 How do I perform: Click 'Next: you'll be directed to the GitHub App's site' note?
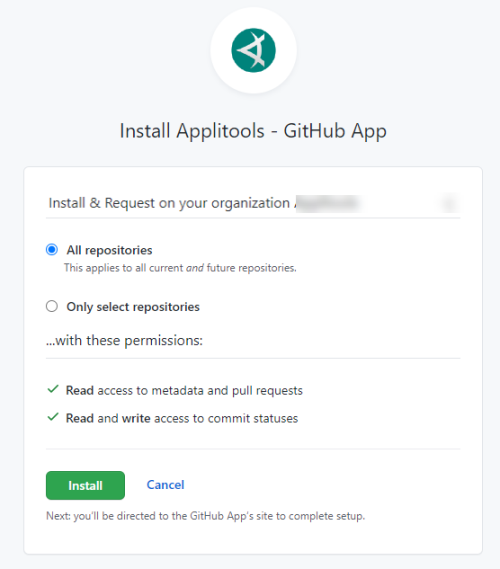205,516
